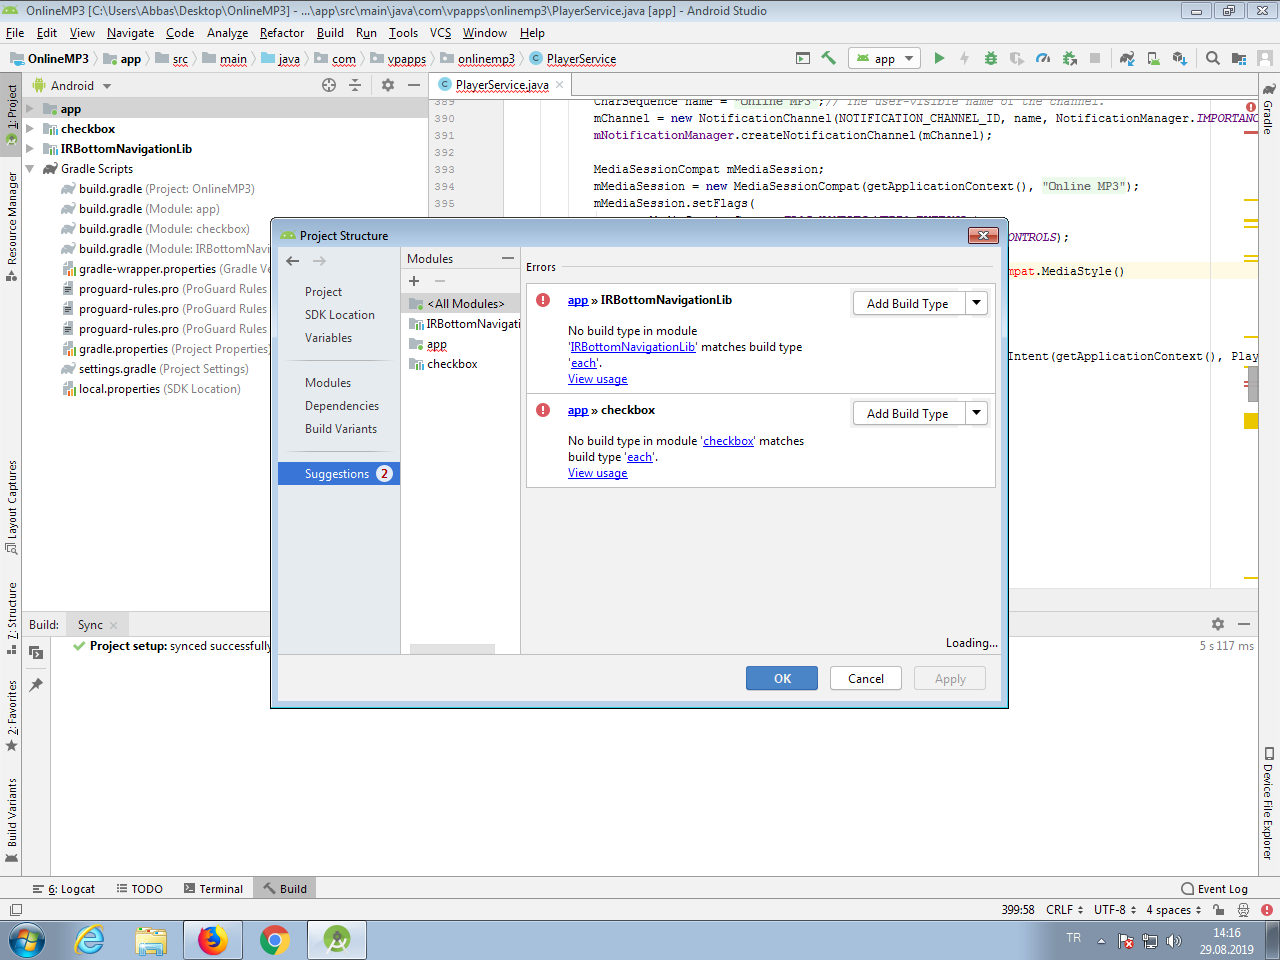
Task: Select SDK Location in Project Structure
Action: [x=340, y=315]
